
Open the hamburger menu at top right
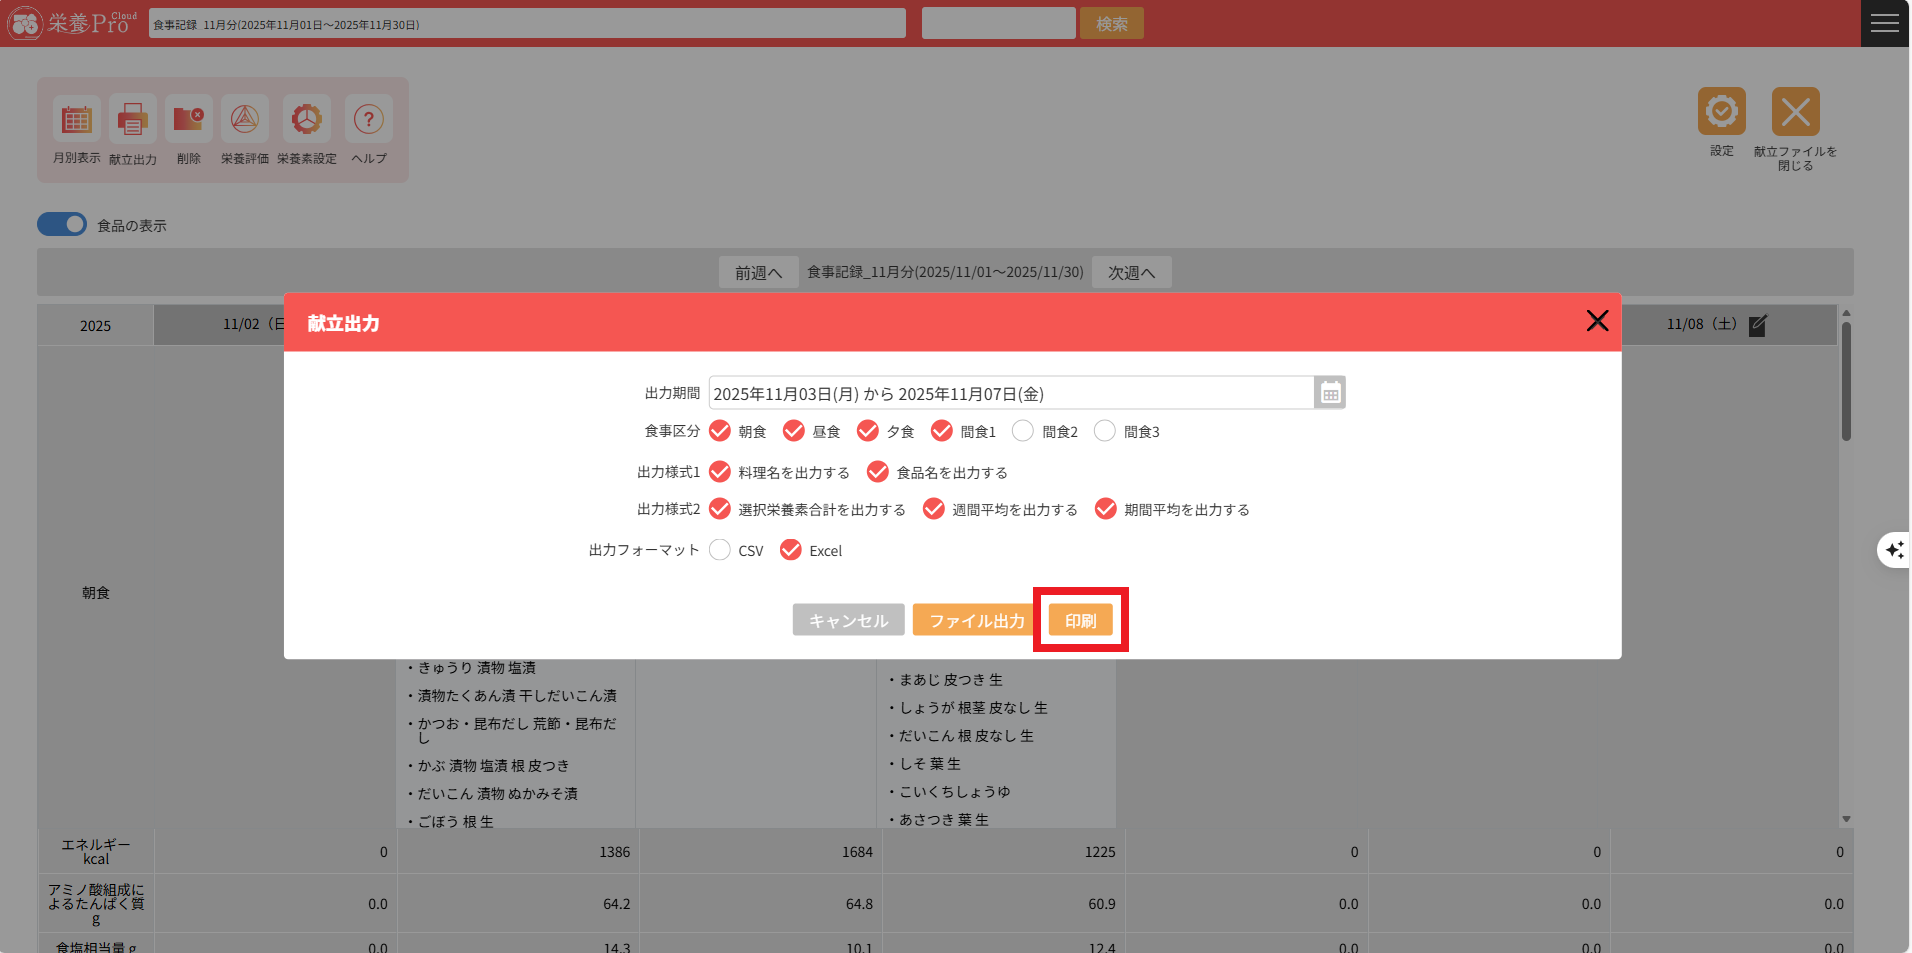point(1885,23)
